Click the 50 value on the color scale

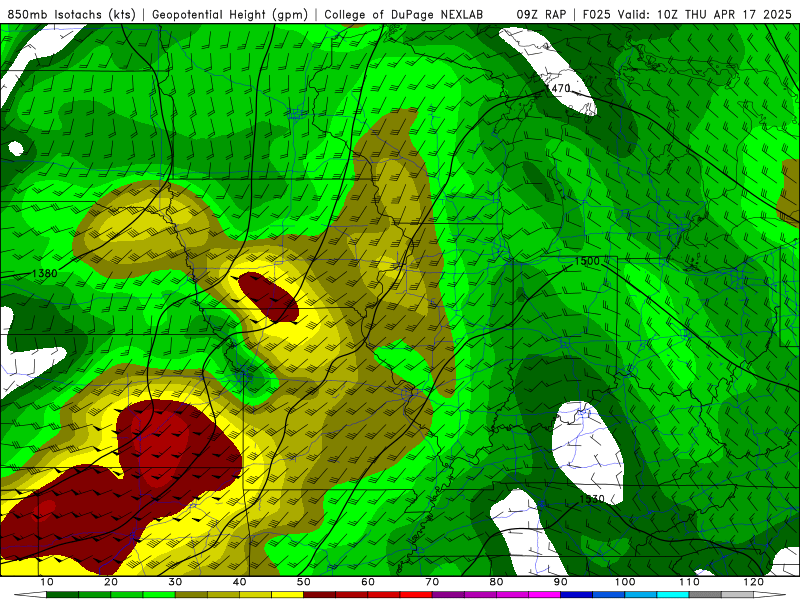pos(304,582)
